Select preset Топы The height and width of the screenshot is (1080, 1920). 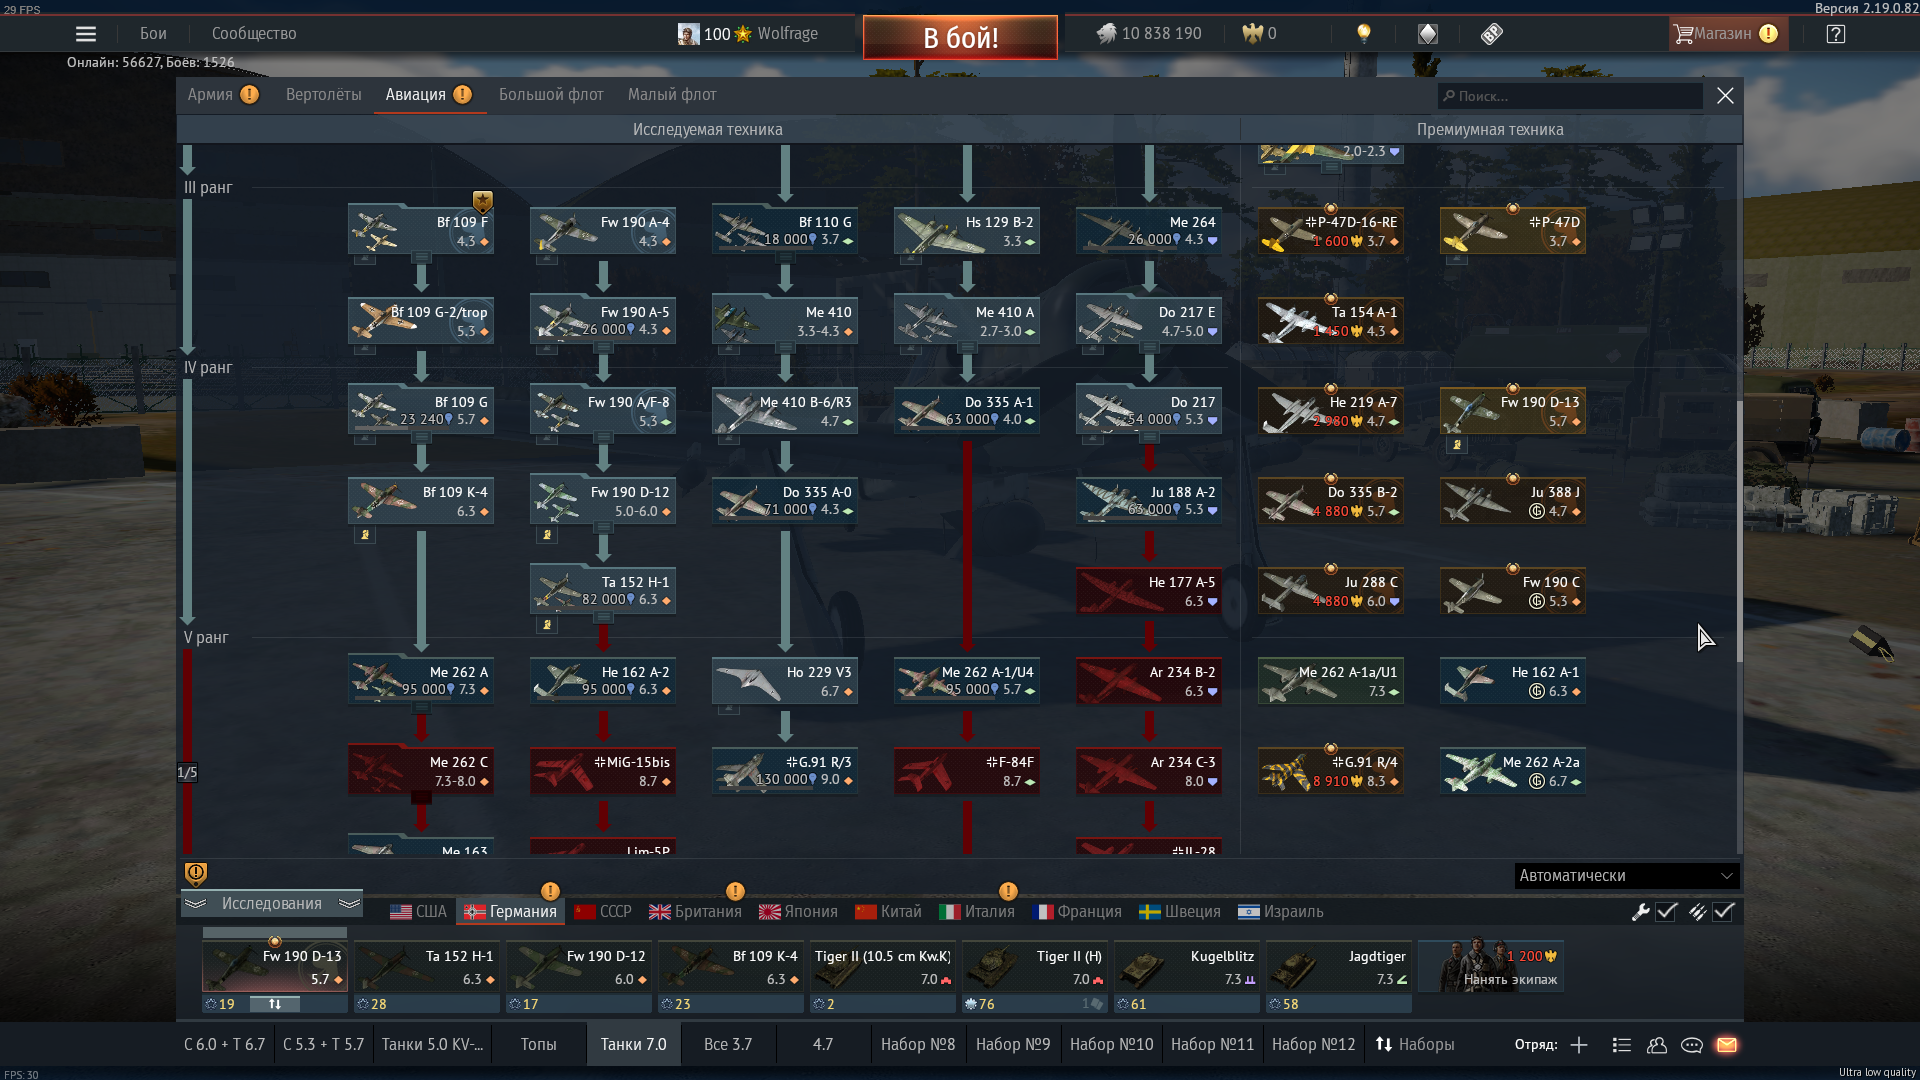[x=538, y=1045]
